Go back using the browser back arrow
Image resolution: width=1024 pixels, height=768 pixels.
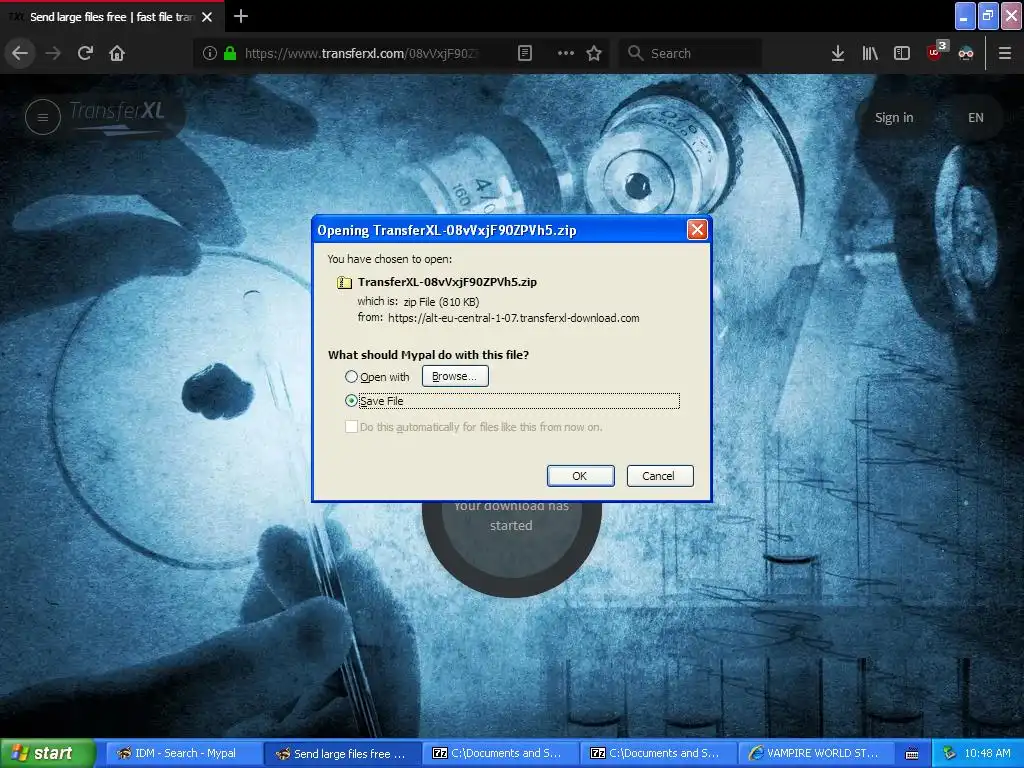point(20,53)
